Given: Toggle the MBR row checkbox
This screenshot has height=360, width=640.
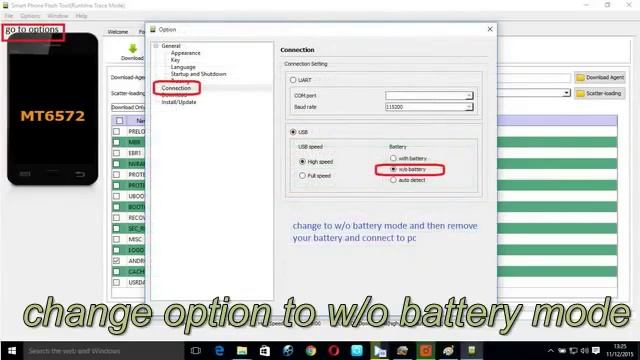Looking at the screenshot, I should (117, 142).
